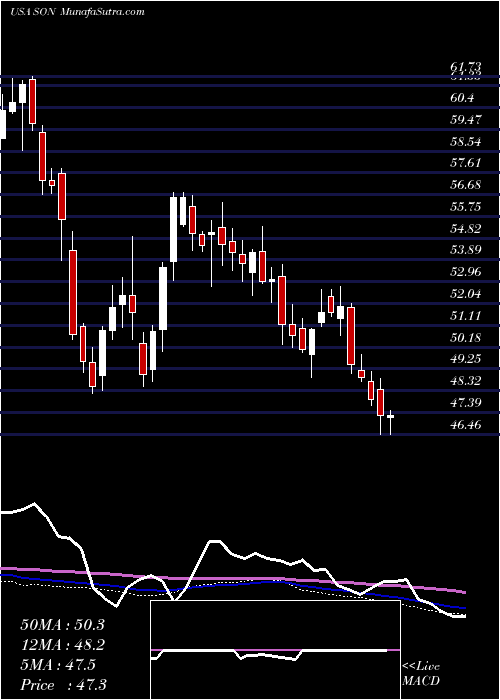This screenshot has height=700, width=500.
Task: Click the 53.89 price axis label
Action: tap(466, 249)
